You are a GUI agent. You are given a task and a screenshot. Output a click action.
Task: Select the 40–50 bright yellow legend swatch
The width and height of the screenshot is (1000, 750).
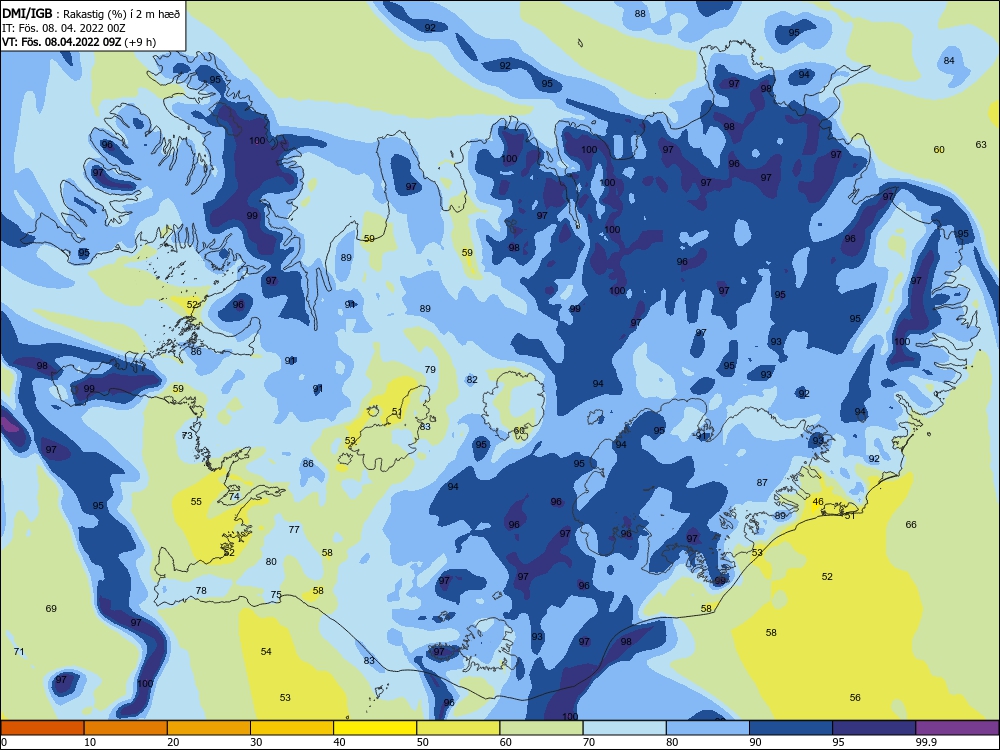coord(375,728)
